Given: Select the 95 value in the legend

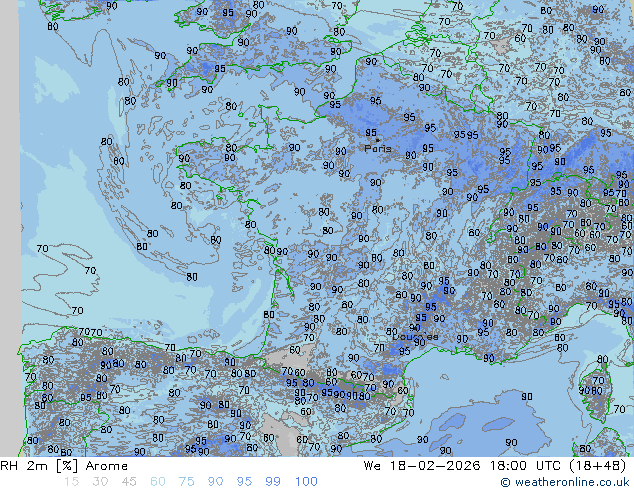Looking at the screenshot, I should point(245,482).
